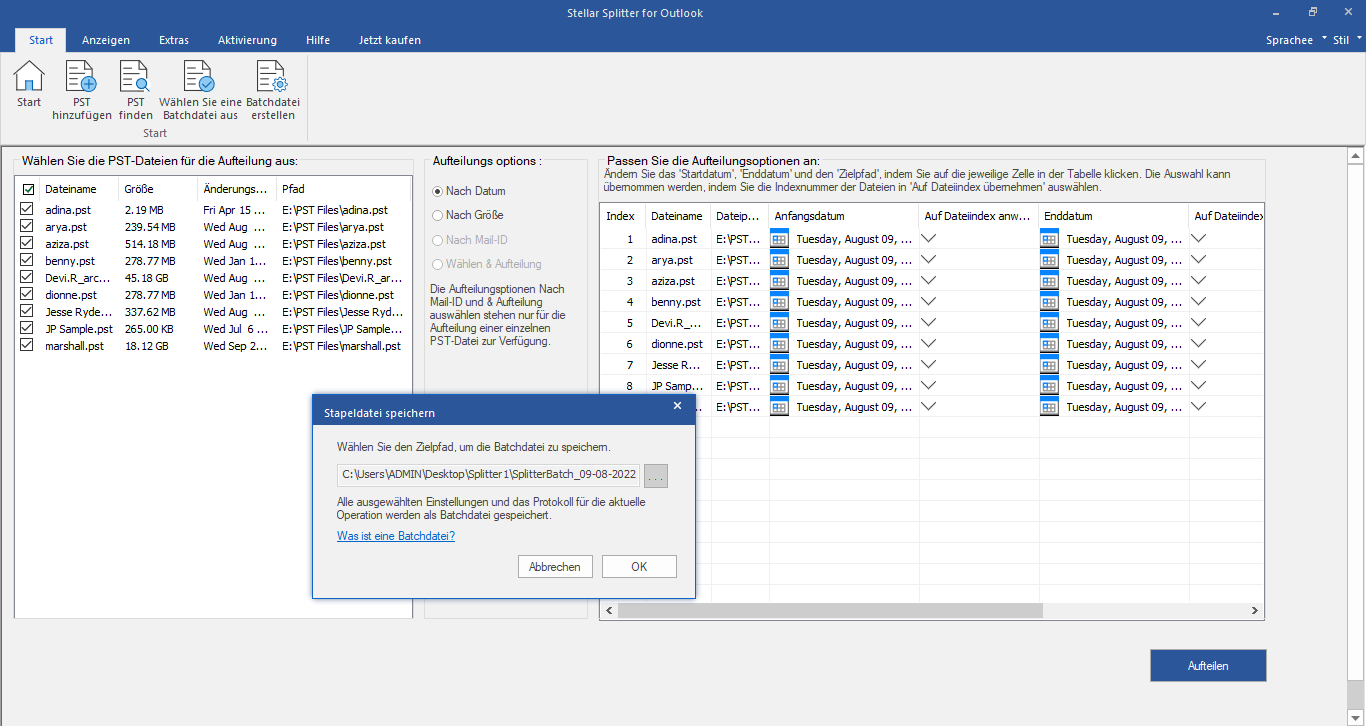Select the Nach Datum radio button

pyautogui.click(x=437, y=191)
